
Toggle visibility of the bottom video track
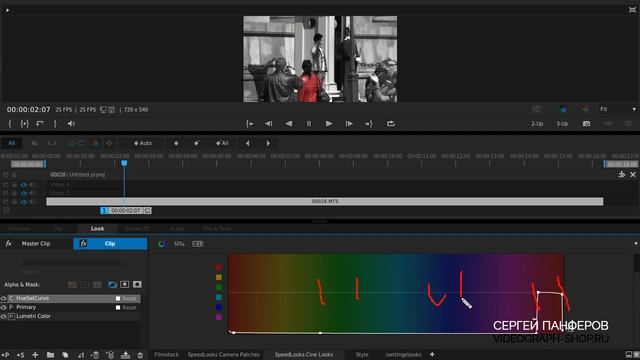pos(24,202)
